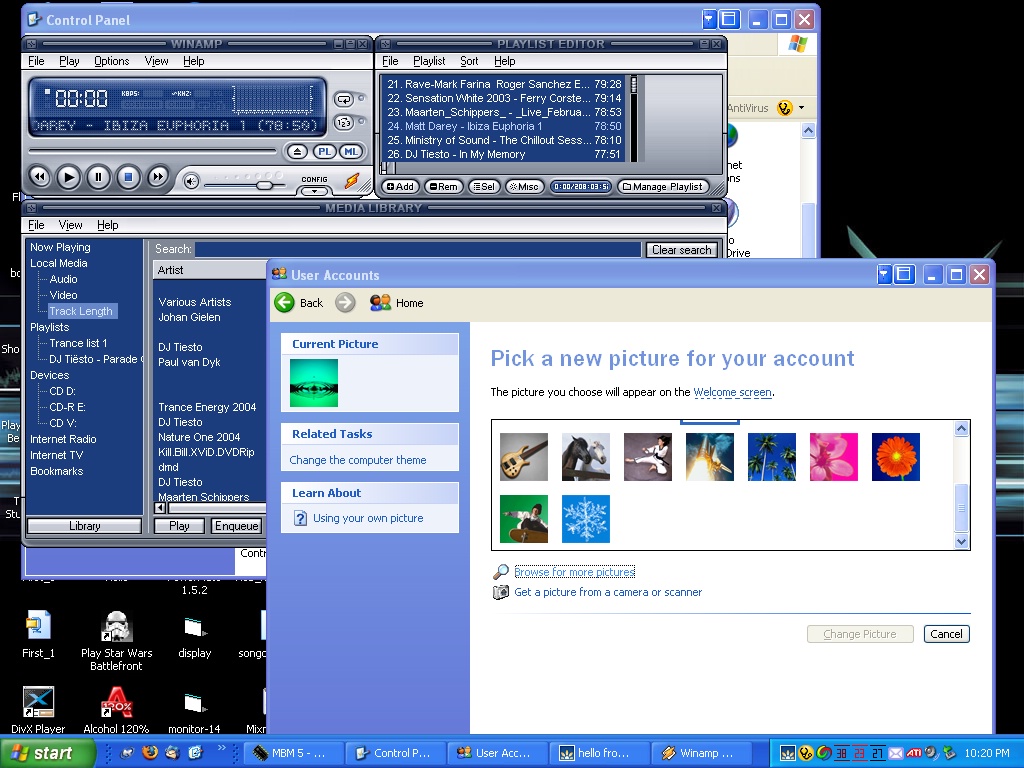Click Winamp previous track button

[39, 177]
